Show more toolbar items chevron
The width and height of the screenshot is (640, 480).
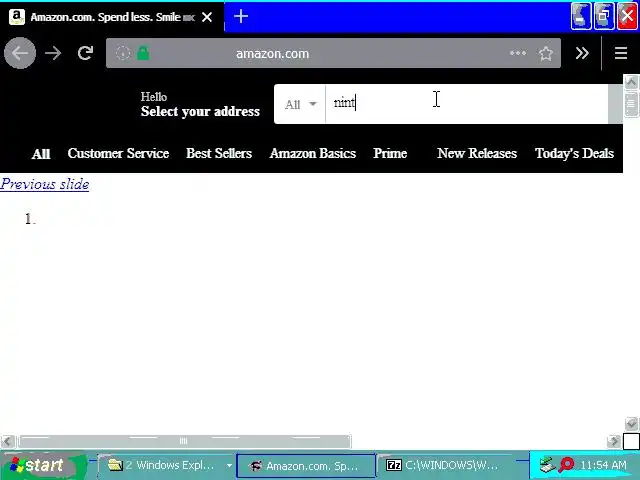click(582, 53)
